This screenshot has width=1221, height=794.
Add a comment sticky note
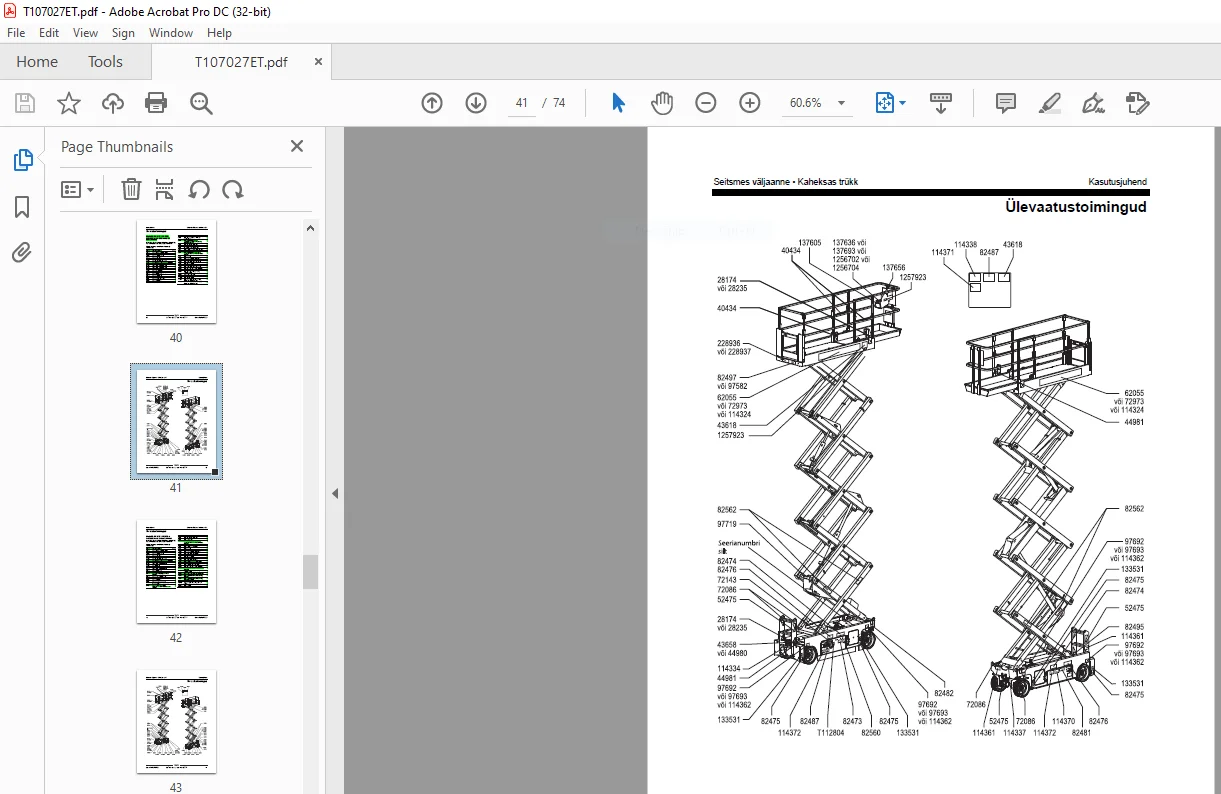coord(1006,103)
